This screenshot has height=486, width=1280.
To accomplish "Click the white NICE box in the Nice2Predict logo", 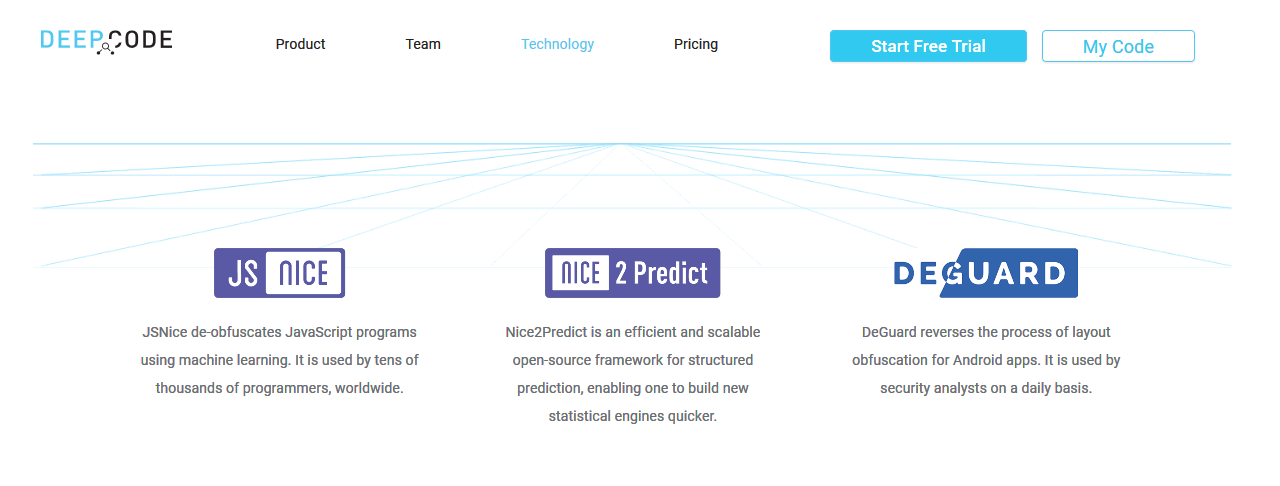I will 581,273.
